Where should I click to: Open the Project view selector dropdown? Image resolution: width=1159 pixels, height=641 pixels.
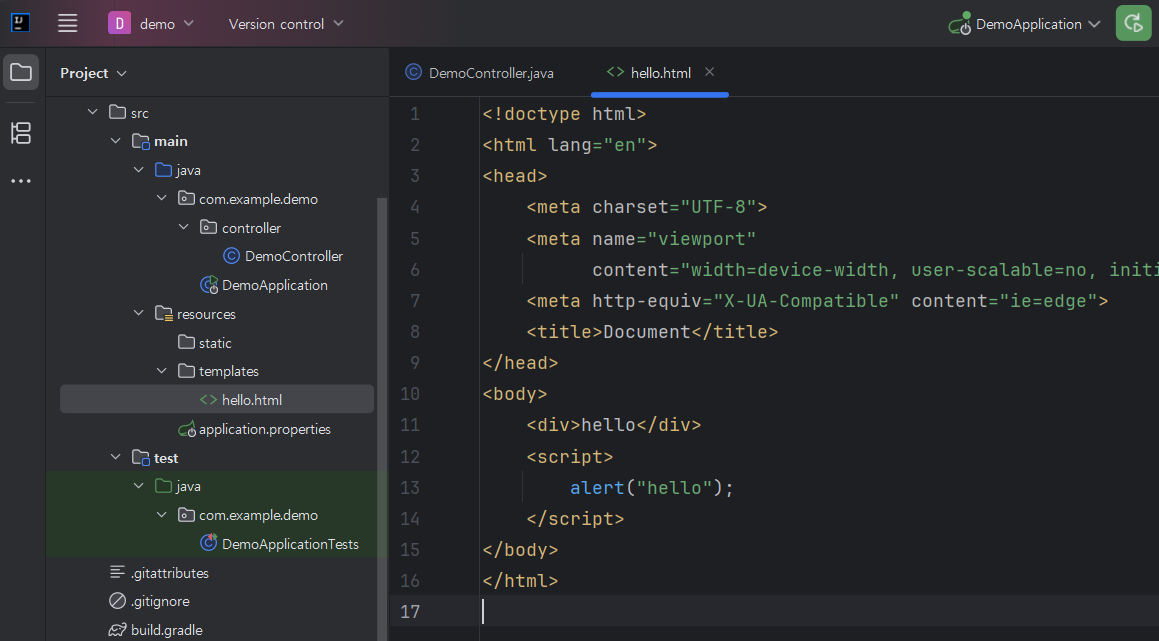(x=93, y=73)
